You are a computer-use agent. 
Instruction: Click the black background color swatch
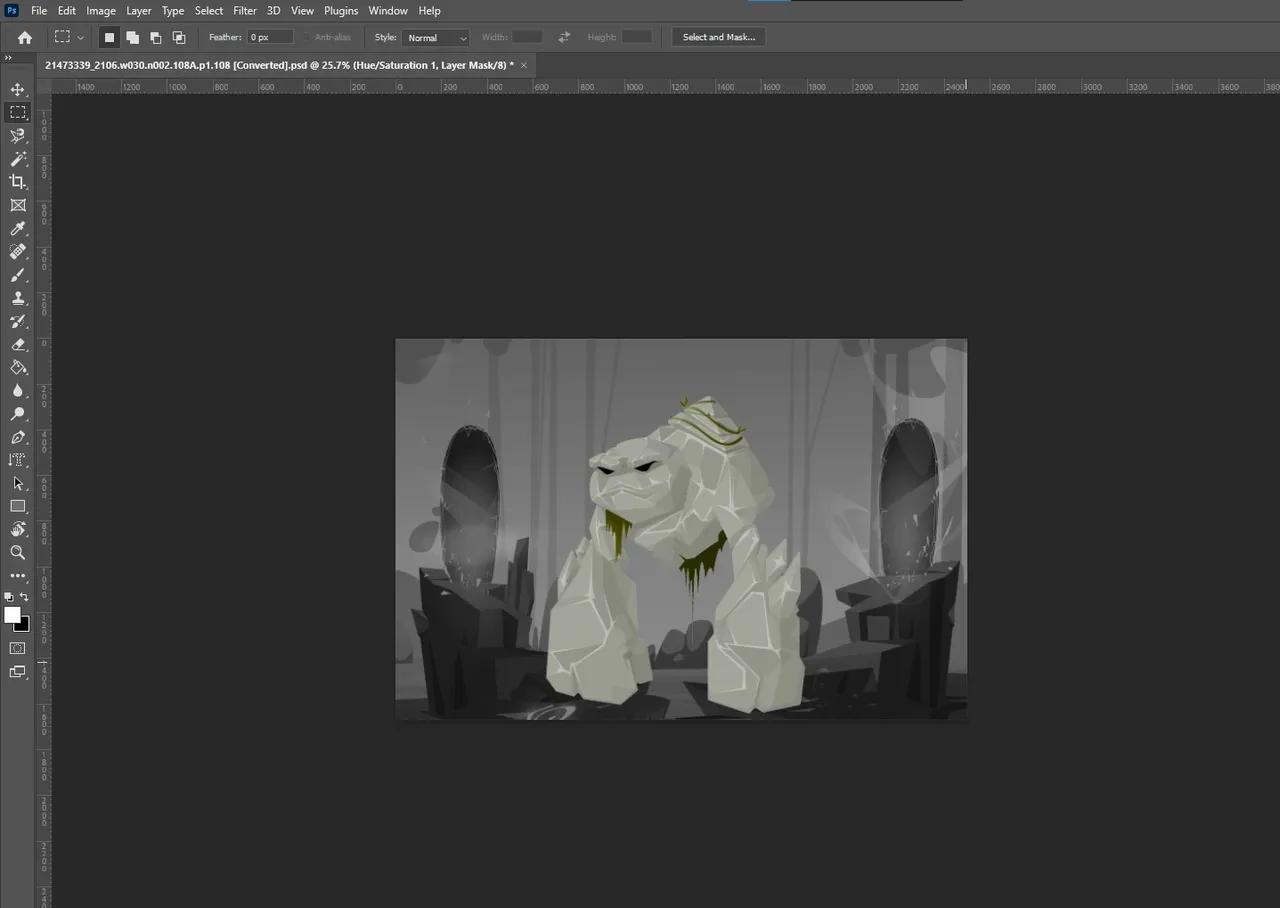coord(24,626)
